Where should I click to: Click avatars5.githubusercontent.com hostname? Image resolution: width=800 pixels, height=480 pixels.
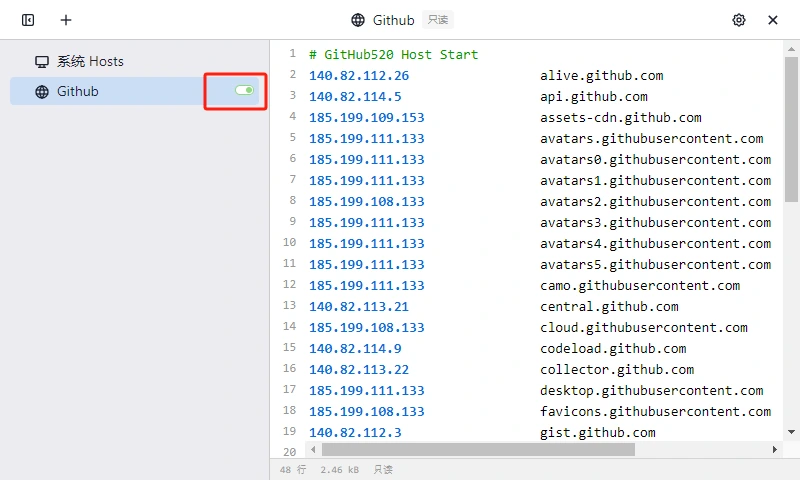click(656, 264)
